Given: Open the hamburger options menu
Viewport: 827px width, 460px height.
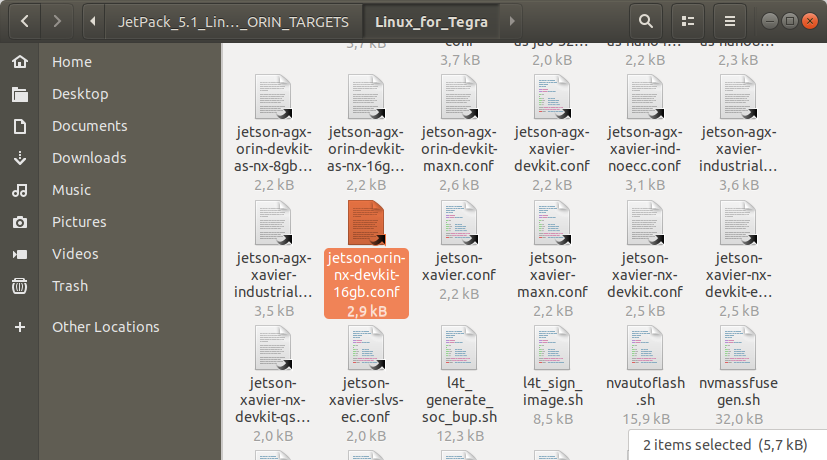Looking at the screenshot, I should (x=730, y=21).
